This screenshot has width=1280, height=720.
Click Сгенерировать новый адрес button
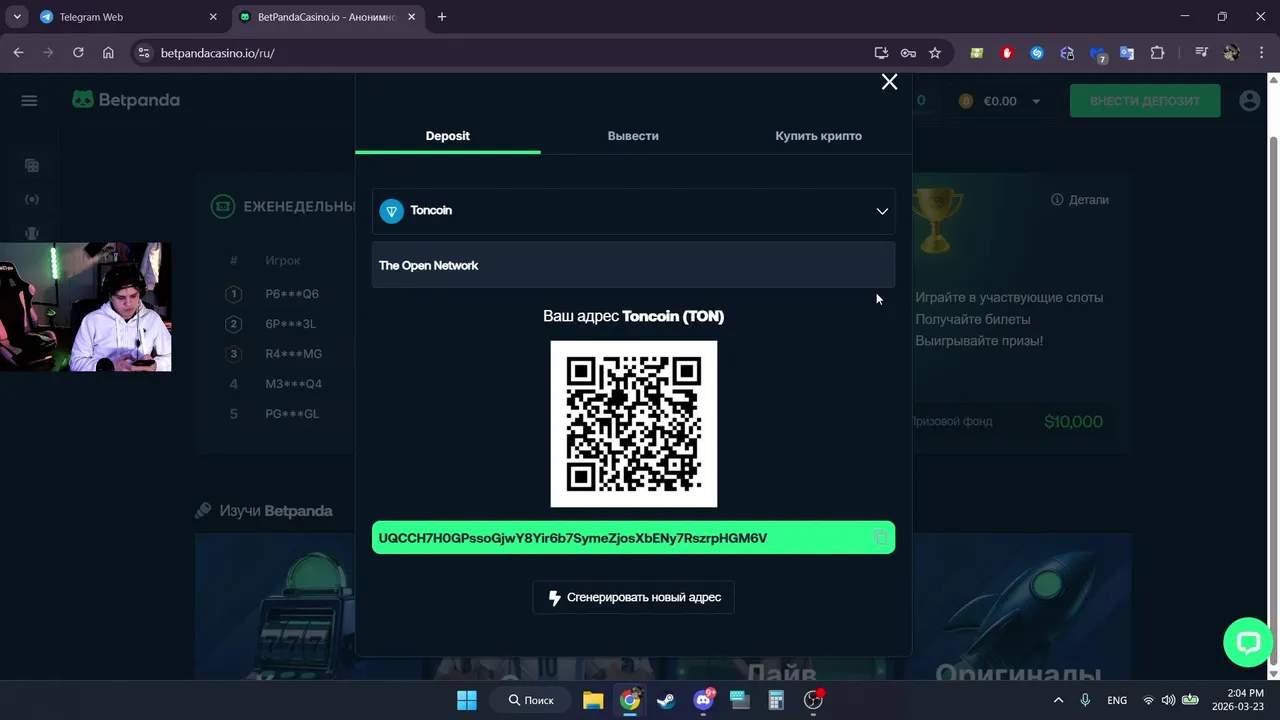coord(633,597)
